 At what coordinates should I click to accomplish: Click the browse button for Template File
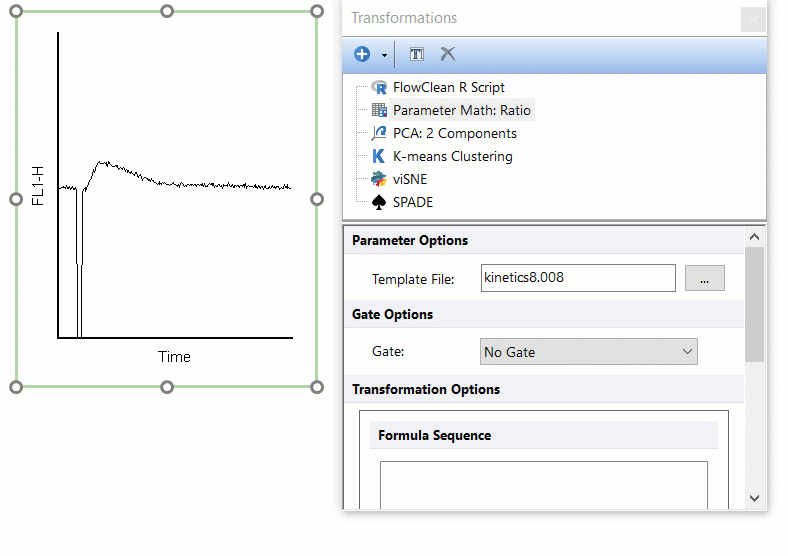click(704, 278)
